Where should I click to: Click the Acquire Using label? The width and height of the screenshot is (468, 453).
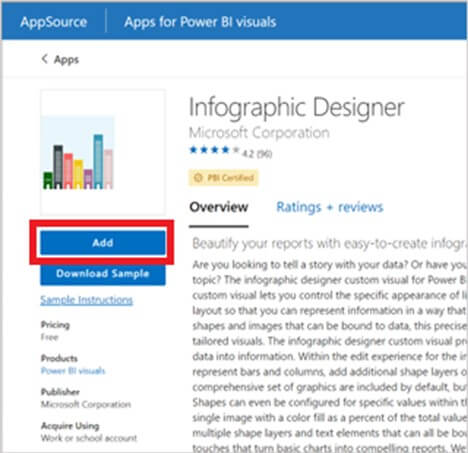tap(70, 426)
